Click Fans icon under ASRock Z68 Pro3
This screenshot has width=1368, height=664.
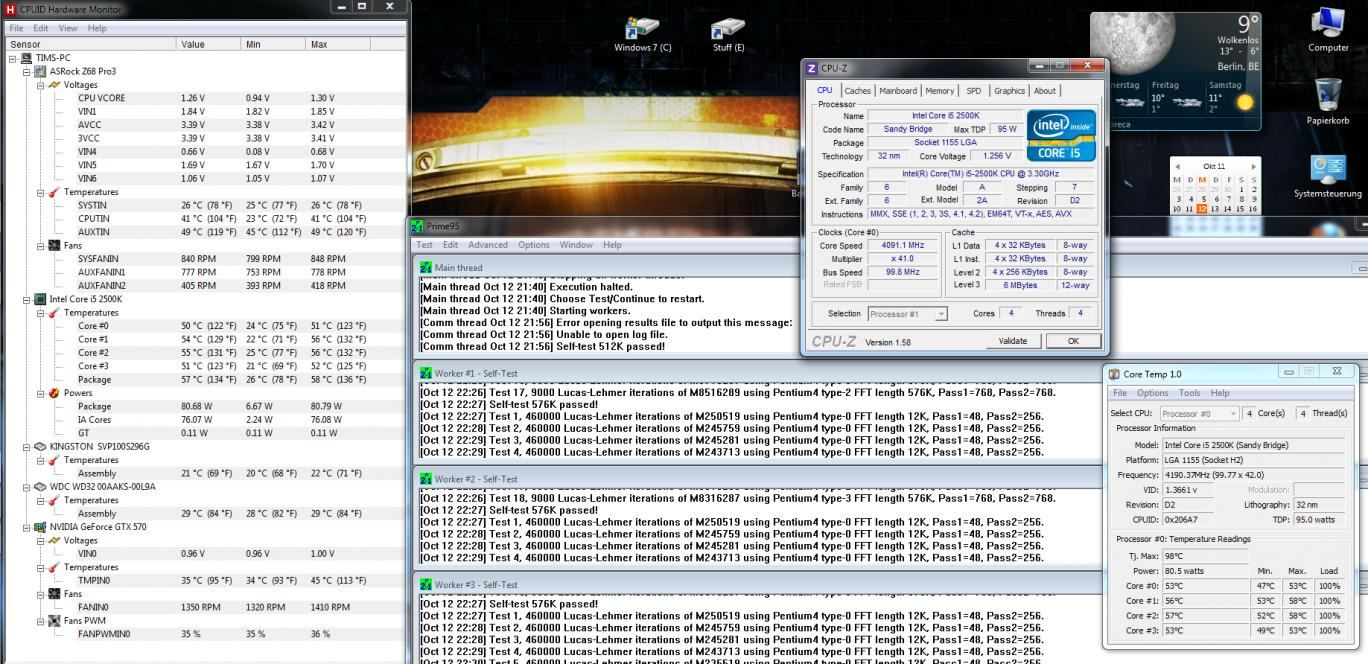click(55, 245)
